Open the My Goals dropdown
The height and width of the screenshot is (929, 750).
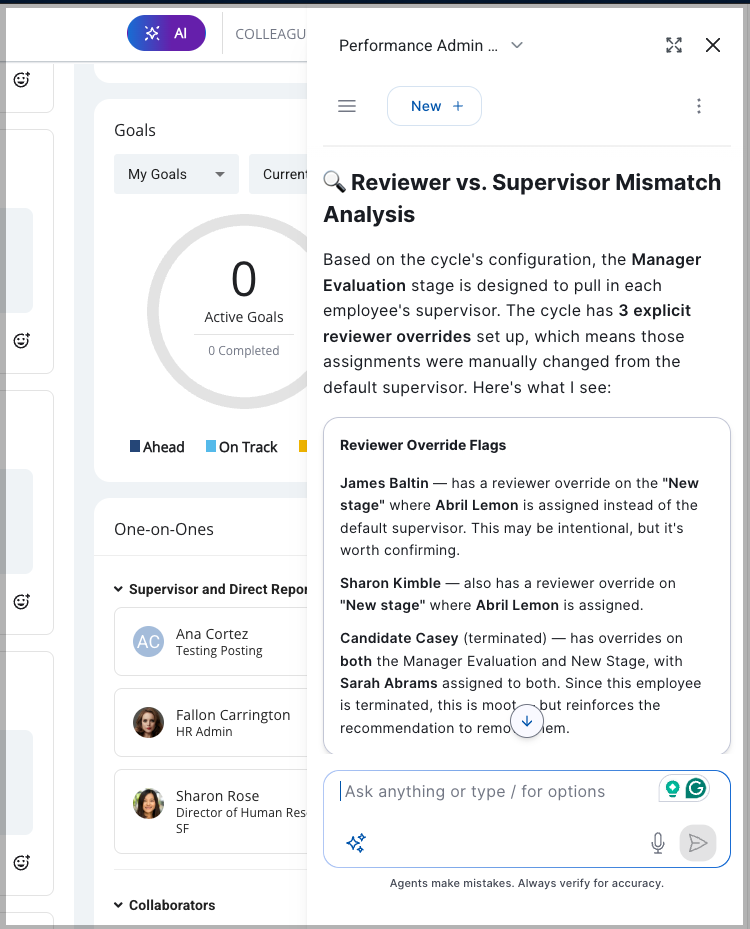(x=177, y=174)
